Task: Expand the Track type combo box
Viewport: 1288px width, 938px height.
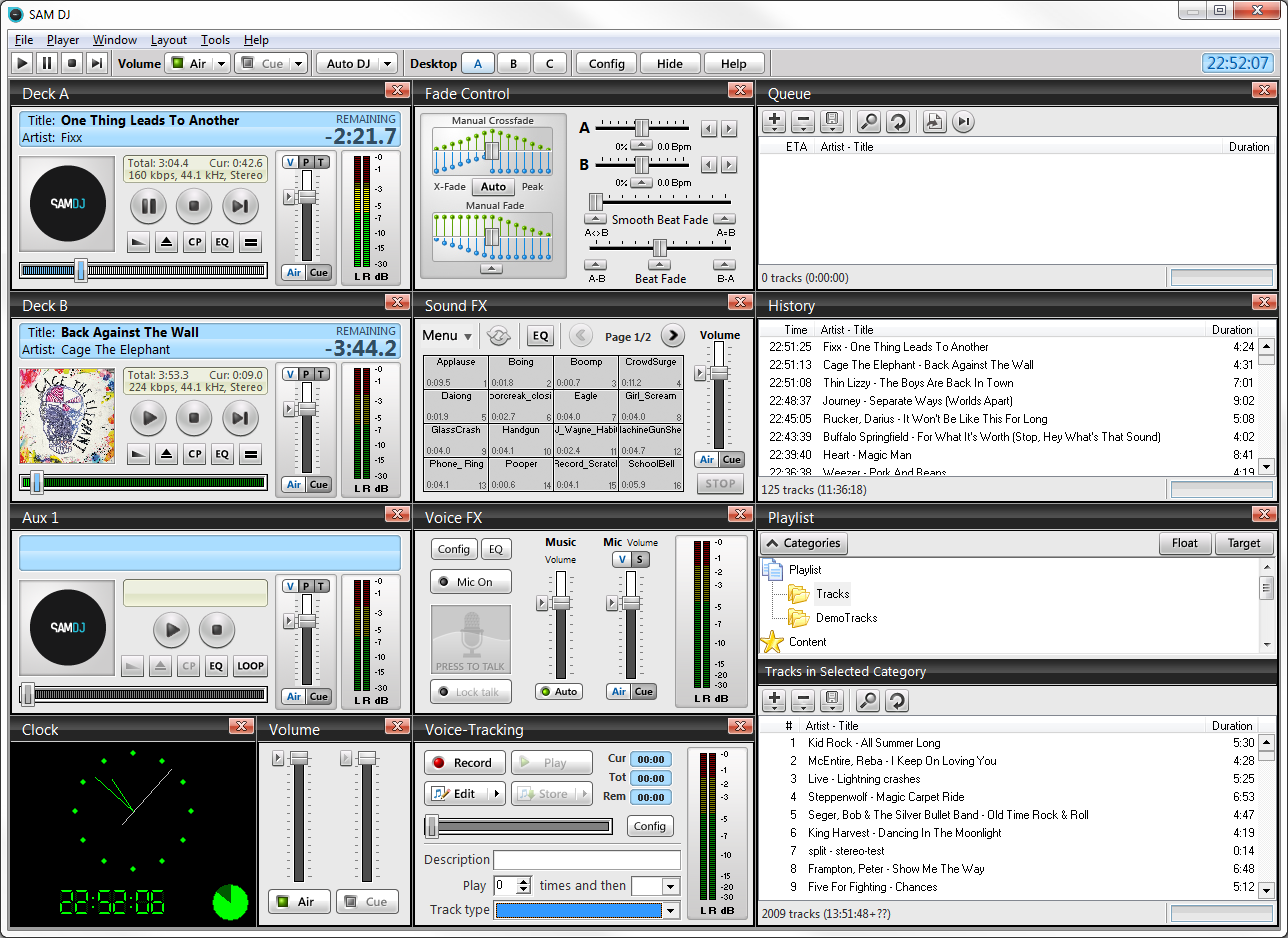Action: 670,910
